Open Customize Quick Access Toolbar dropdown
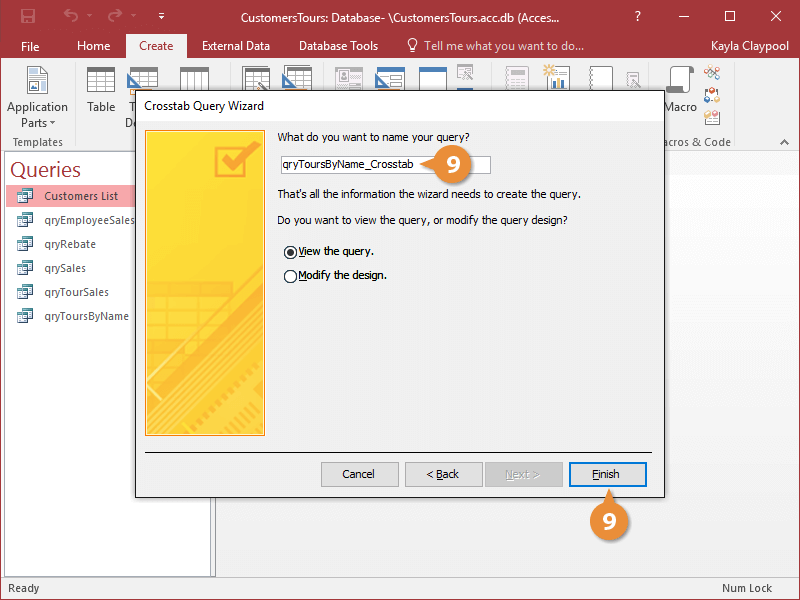The width and height of the screenshot is (800, 600). coord(161,16)
